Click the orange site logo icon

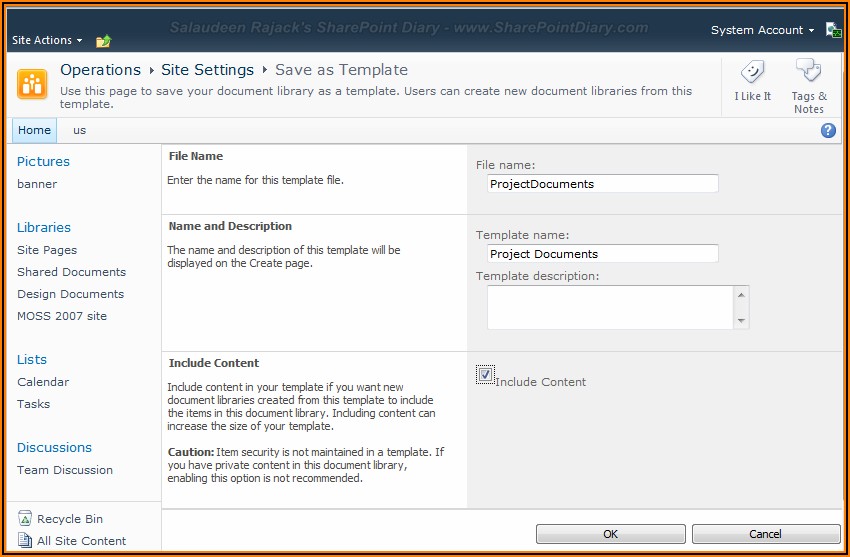coord(32,84)
